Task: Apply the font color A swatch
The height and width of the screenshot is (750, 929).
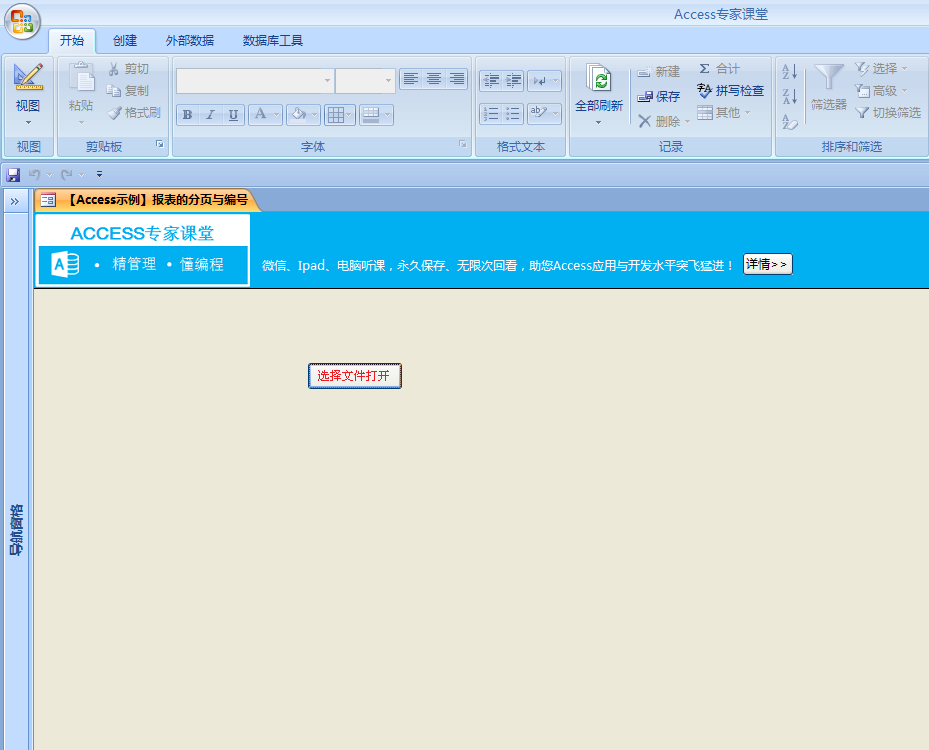Action: (261, 114)
